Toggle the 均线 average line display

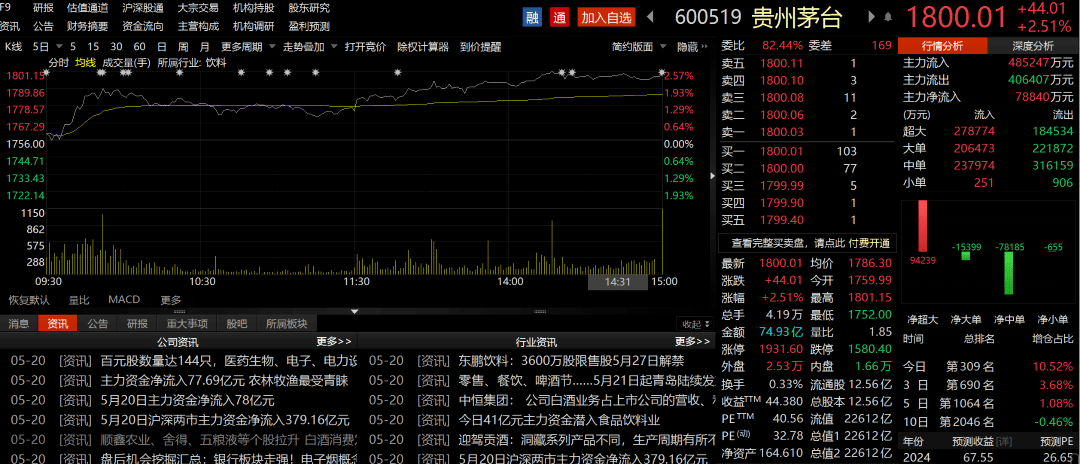[86, 62]
